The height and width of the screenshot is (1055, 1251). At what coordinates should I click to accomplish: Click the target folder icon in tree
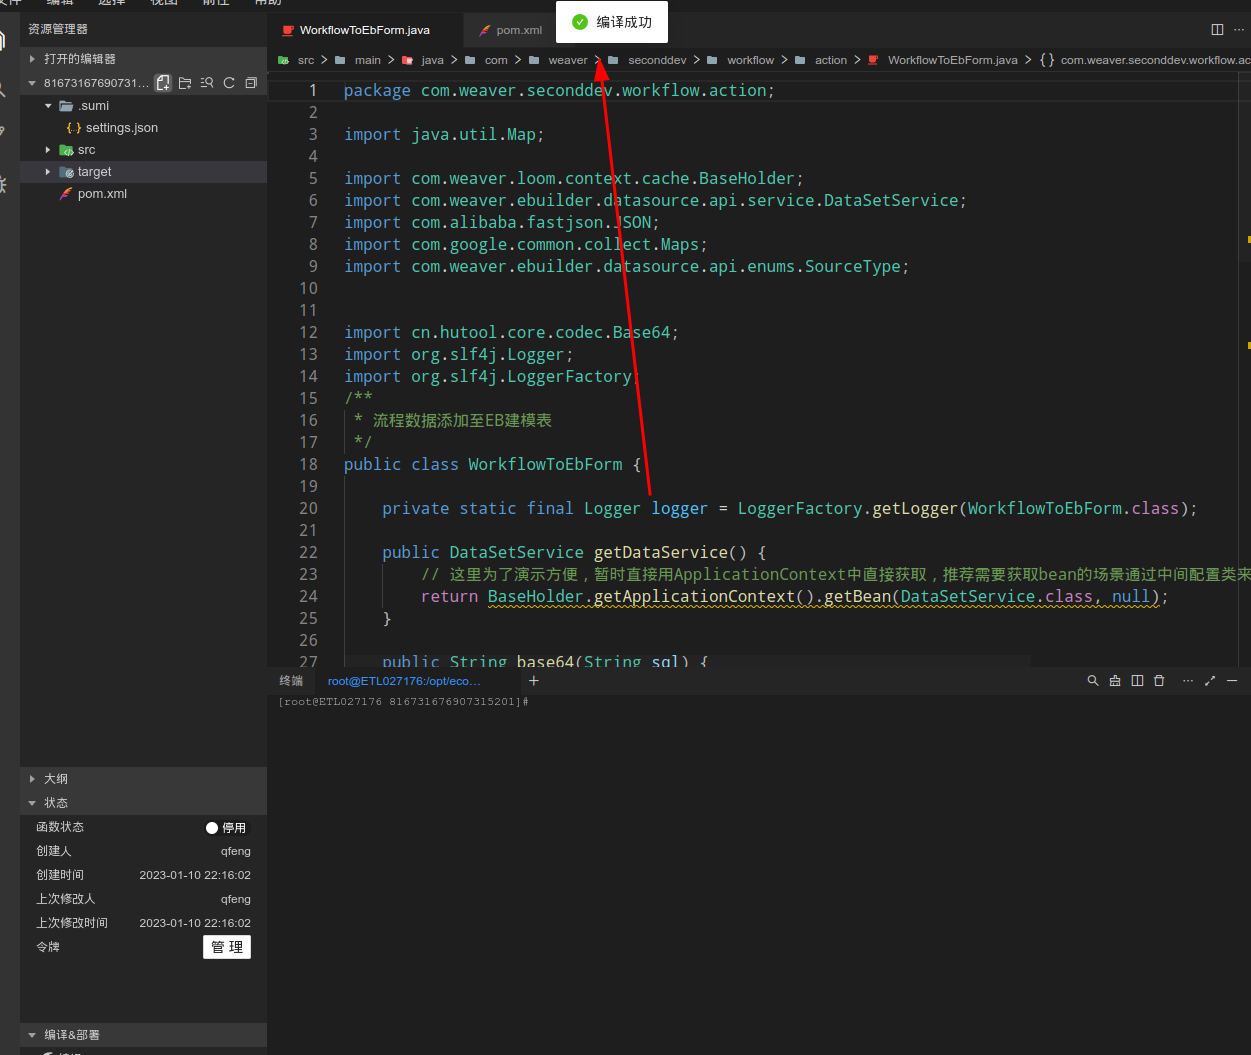[66, 172]
